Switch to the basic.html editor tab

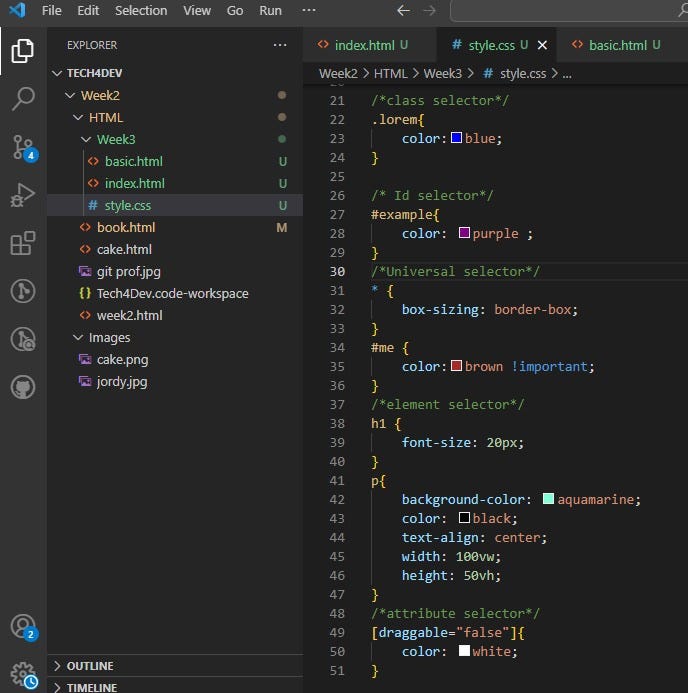pos(622,45)
